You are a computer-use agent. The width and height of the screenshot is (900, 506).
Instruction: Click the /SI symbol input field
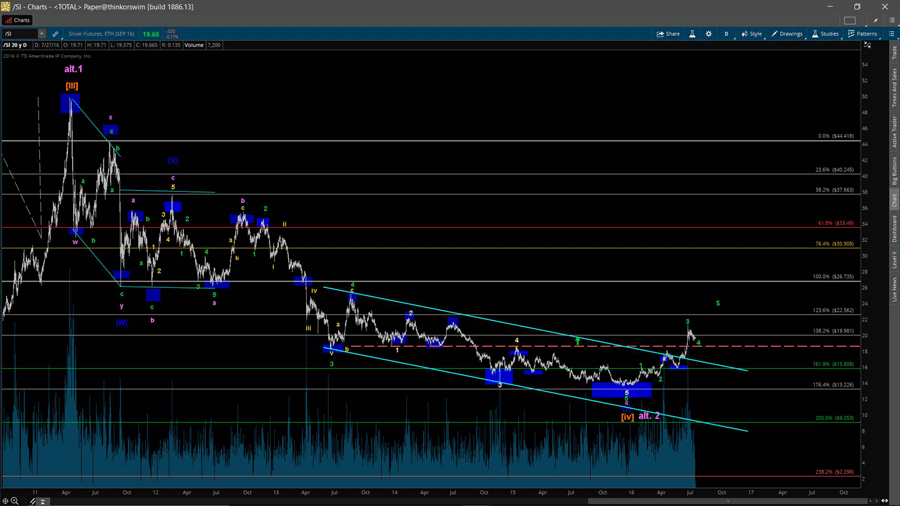(20, 34)
